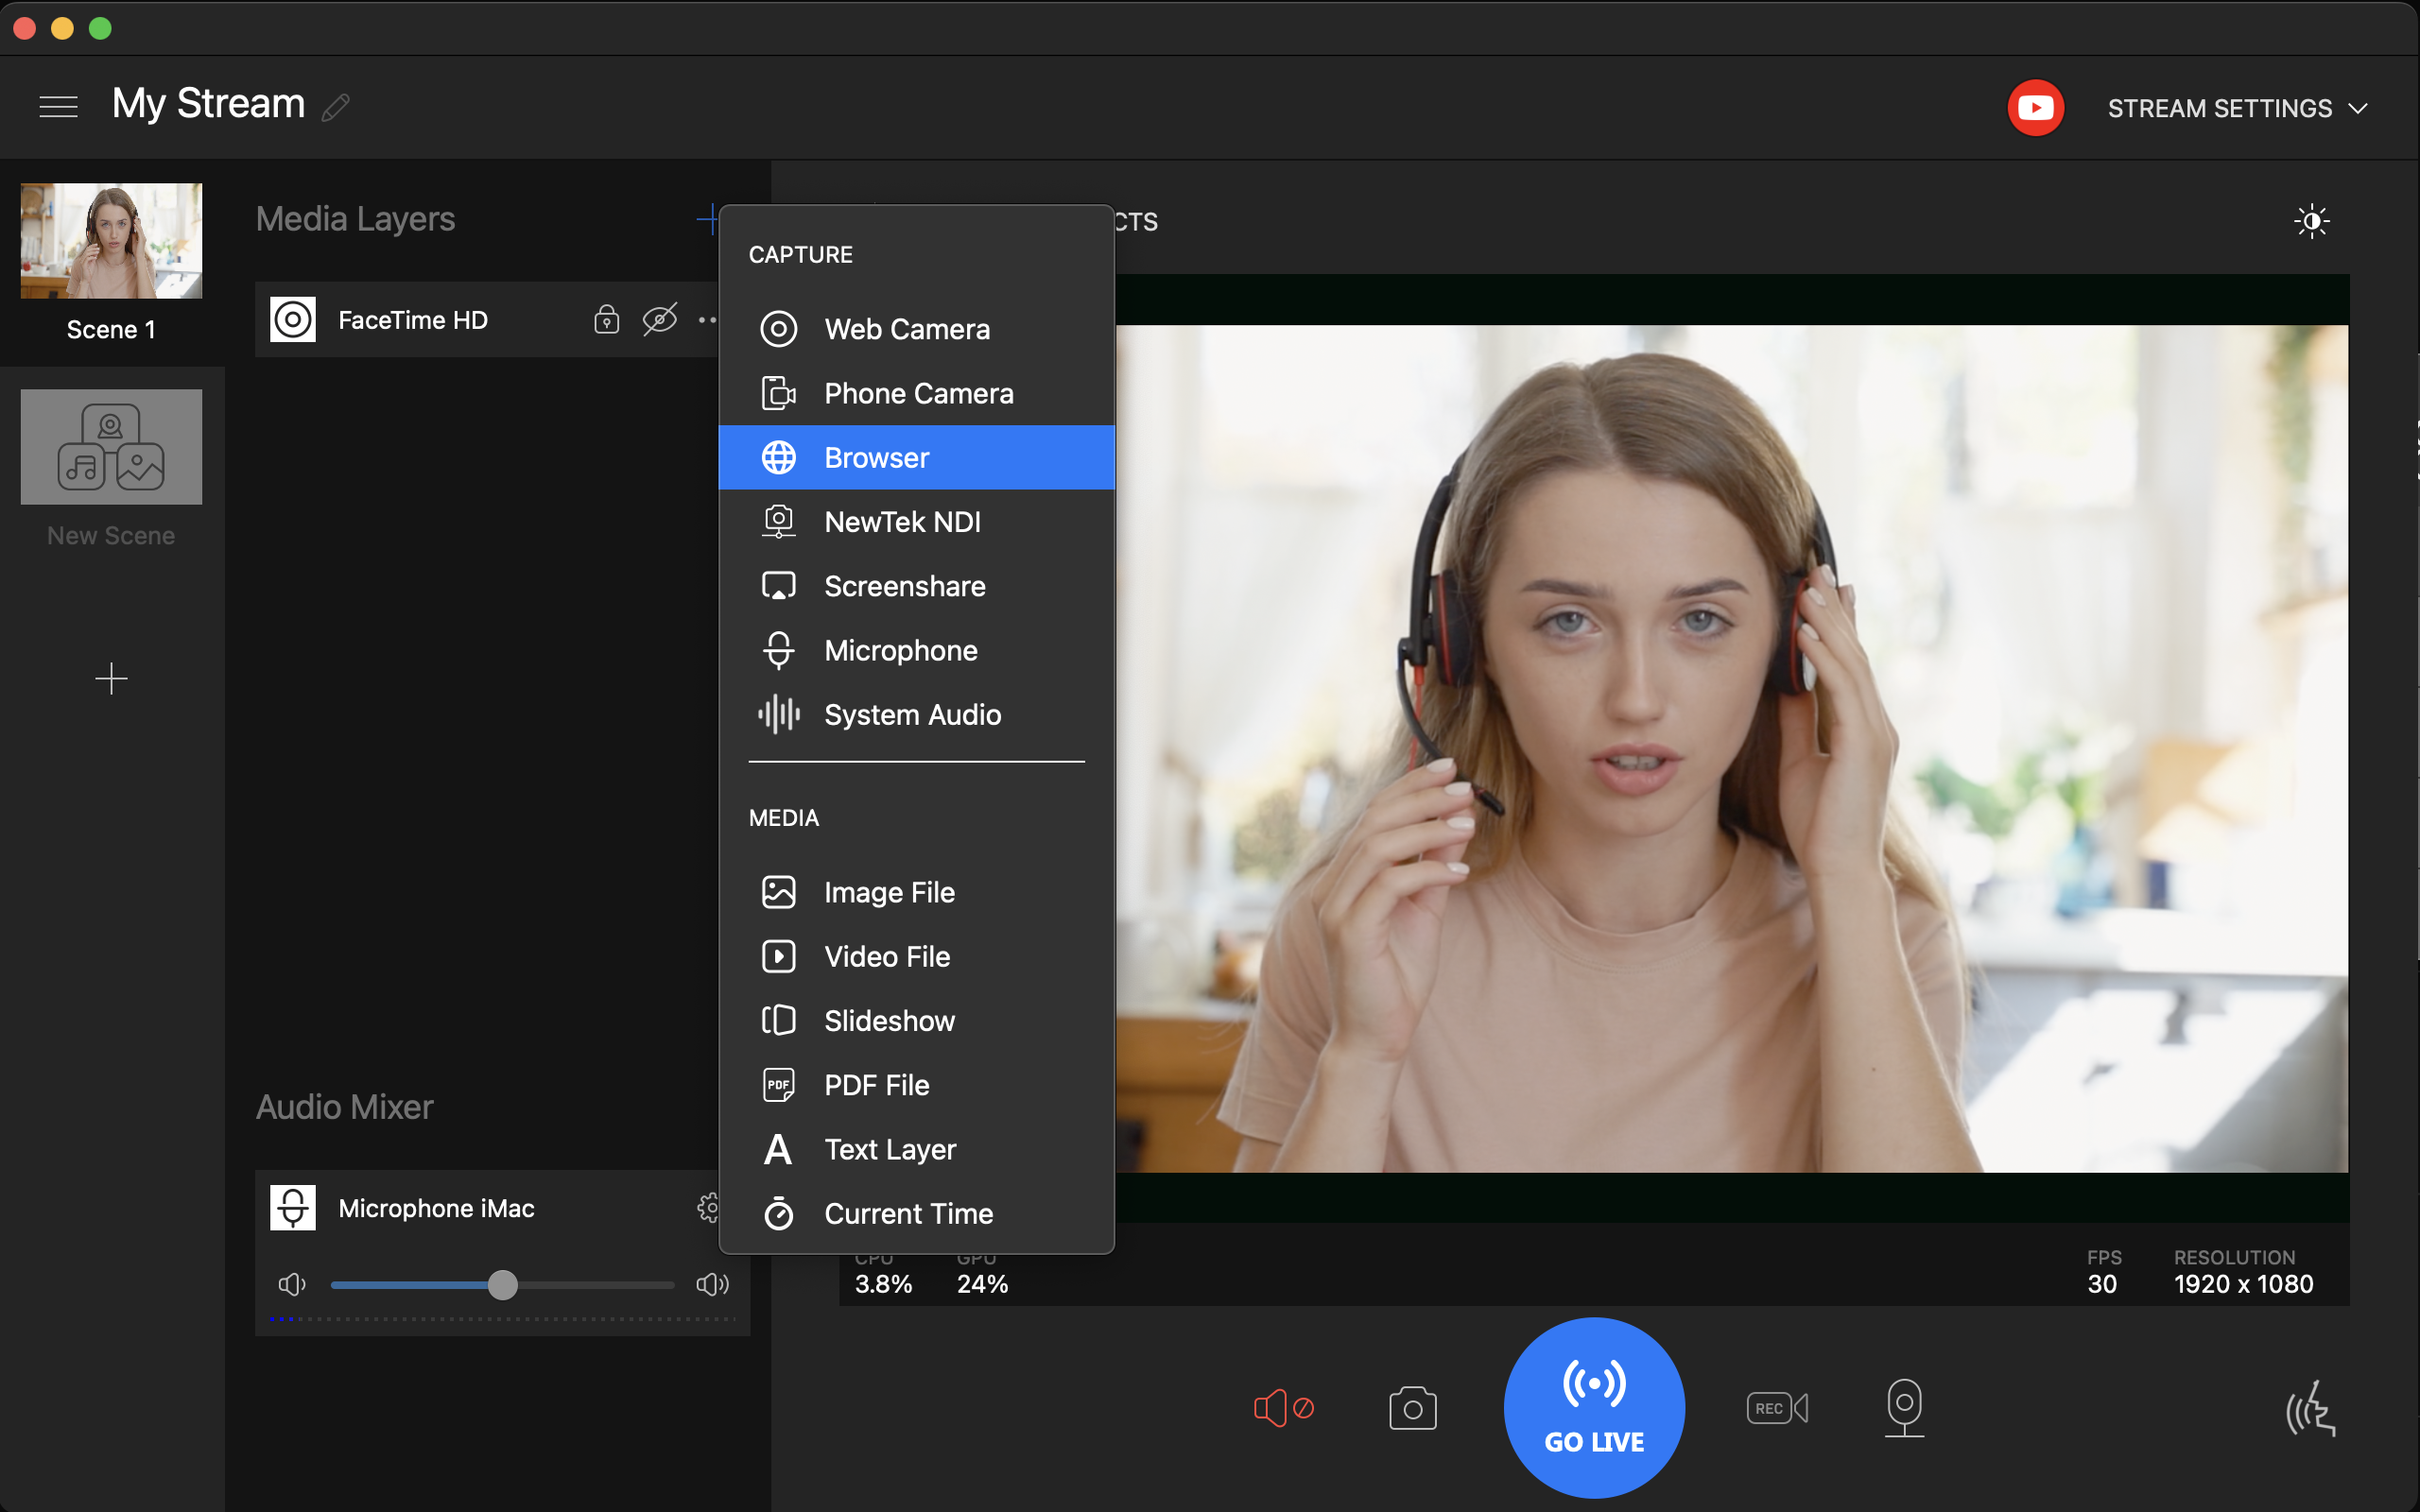Open FaceTime HD layer more options
2420x1512 pixels.
[x=707, y=320]
